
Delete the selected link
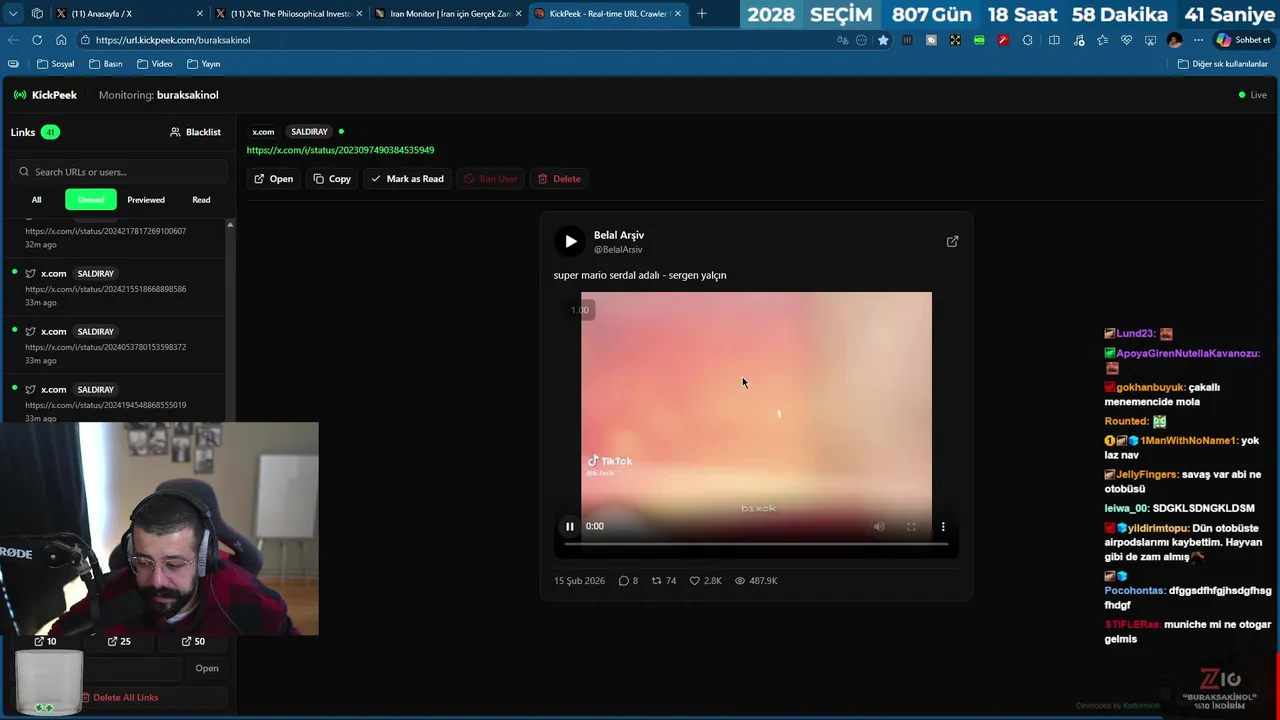[x=559, y=179]
